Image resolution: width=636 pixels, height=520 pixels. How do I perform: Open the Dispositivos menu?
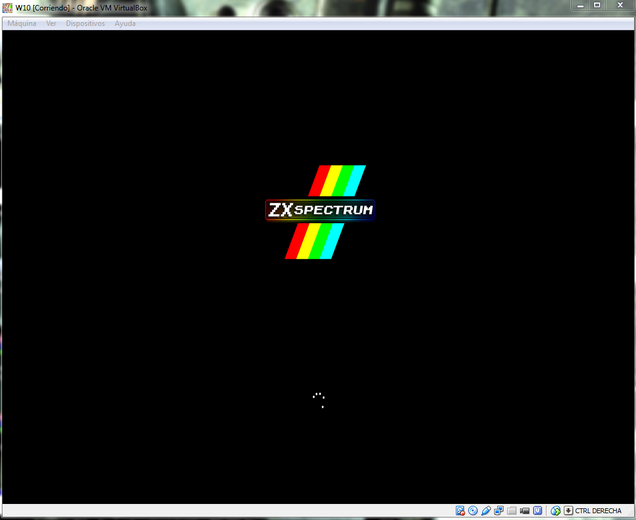(x=85, y=24)
